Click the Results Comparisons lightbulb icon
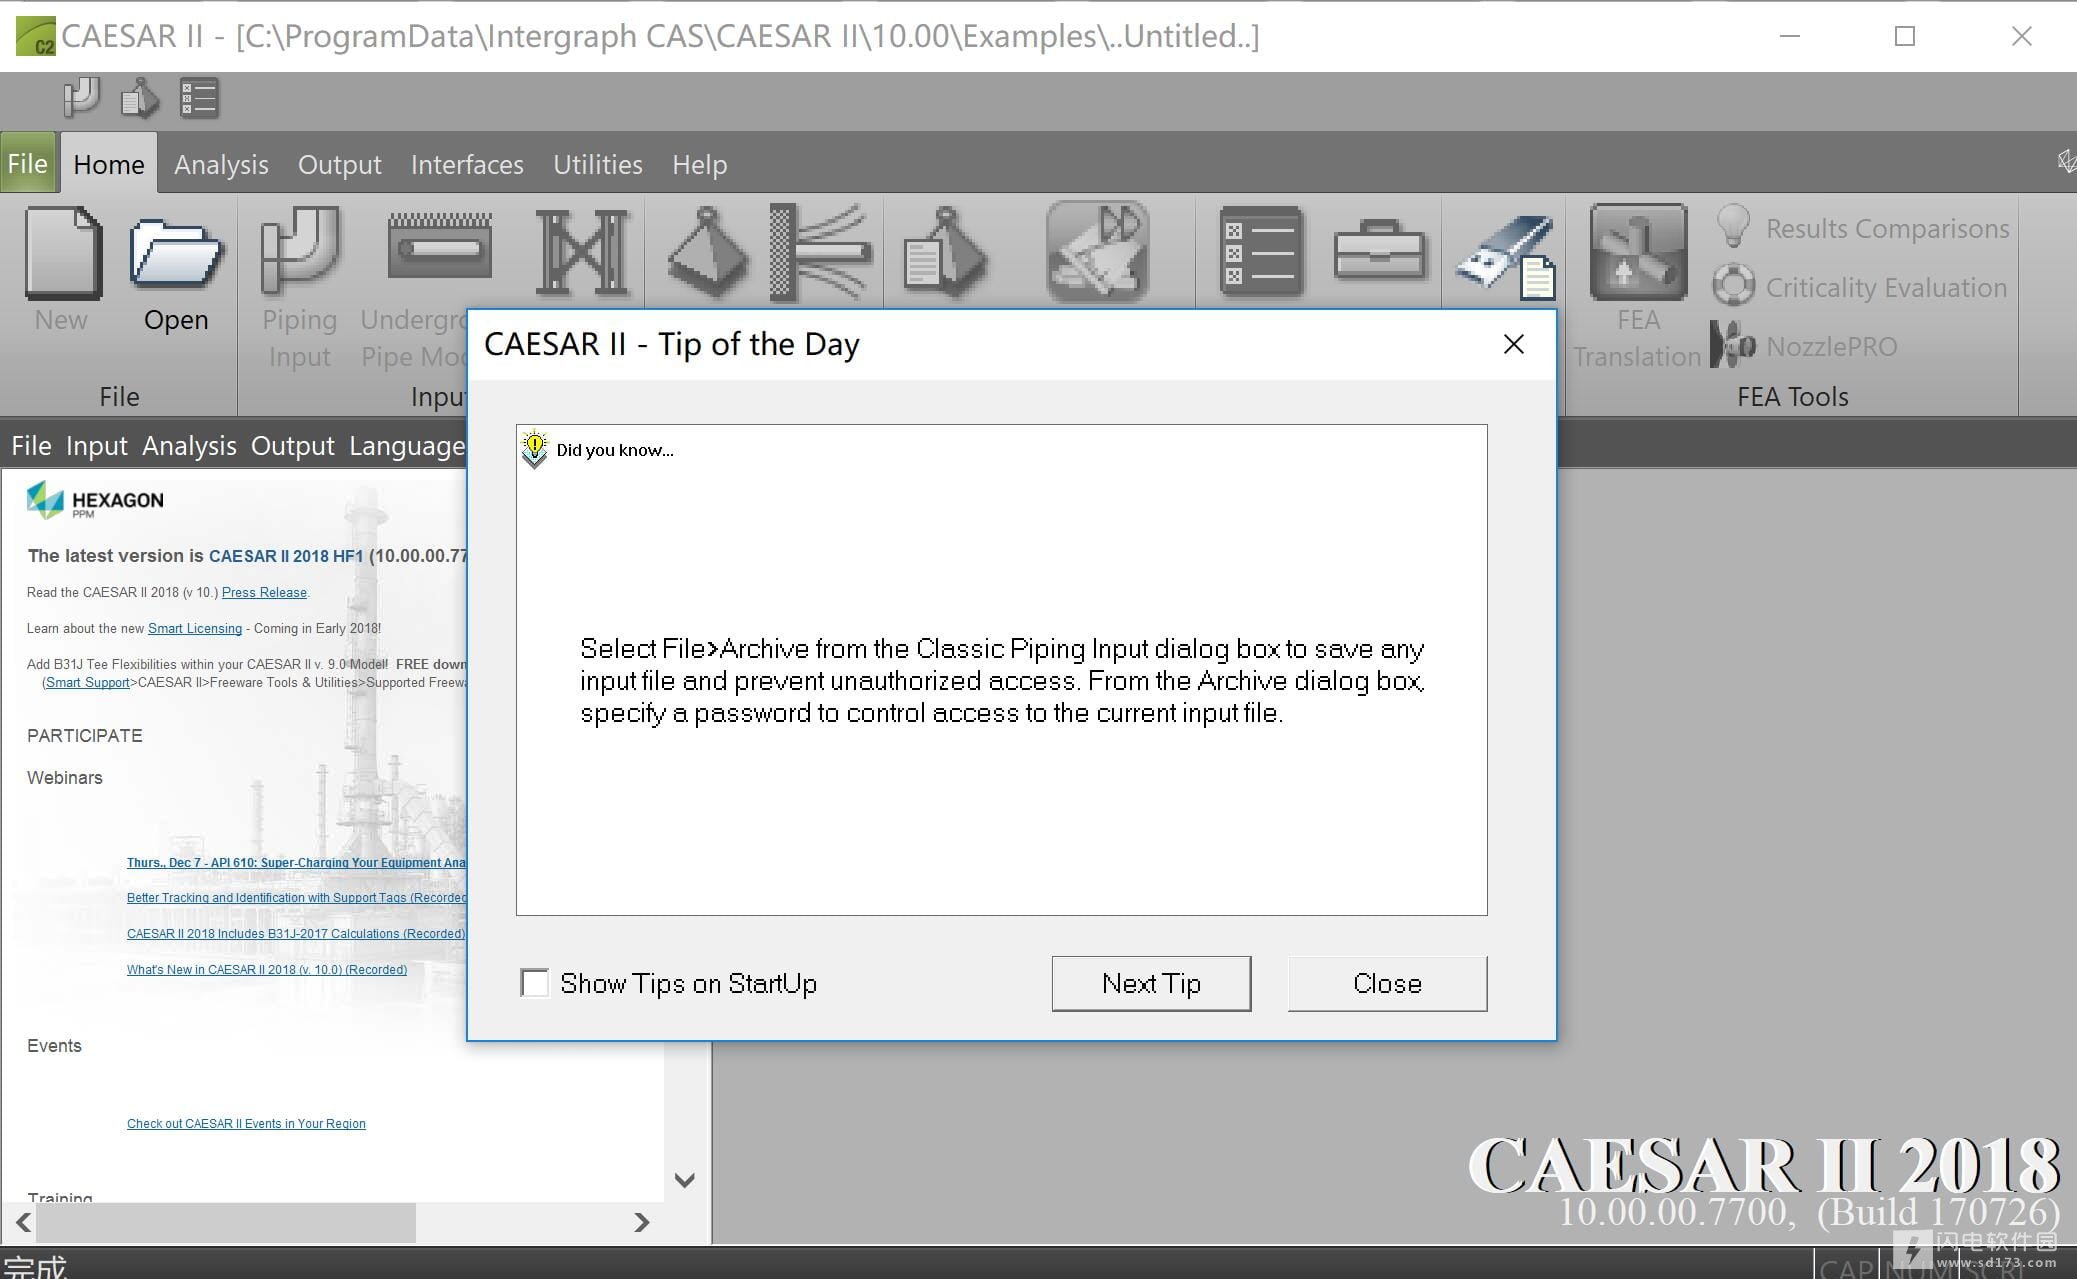 click(x=1733, y=227)
